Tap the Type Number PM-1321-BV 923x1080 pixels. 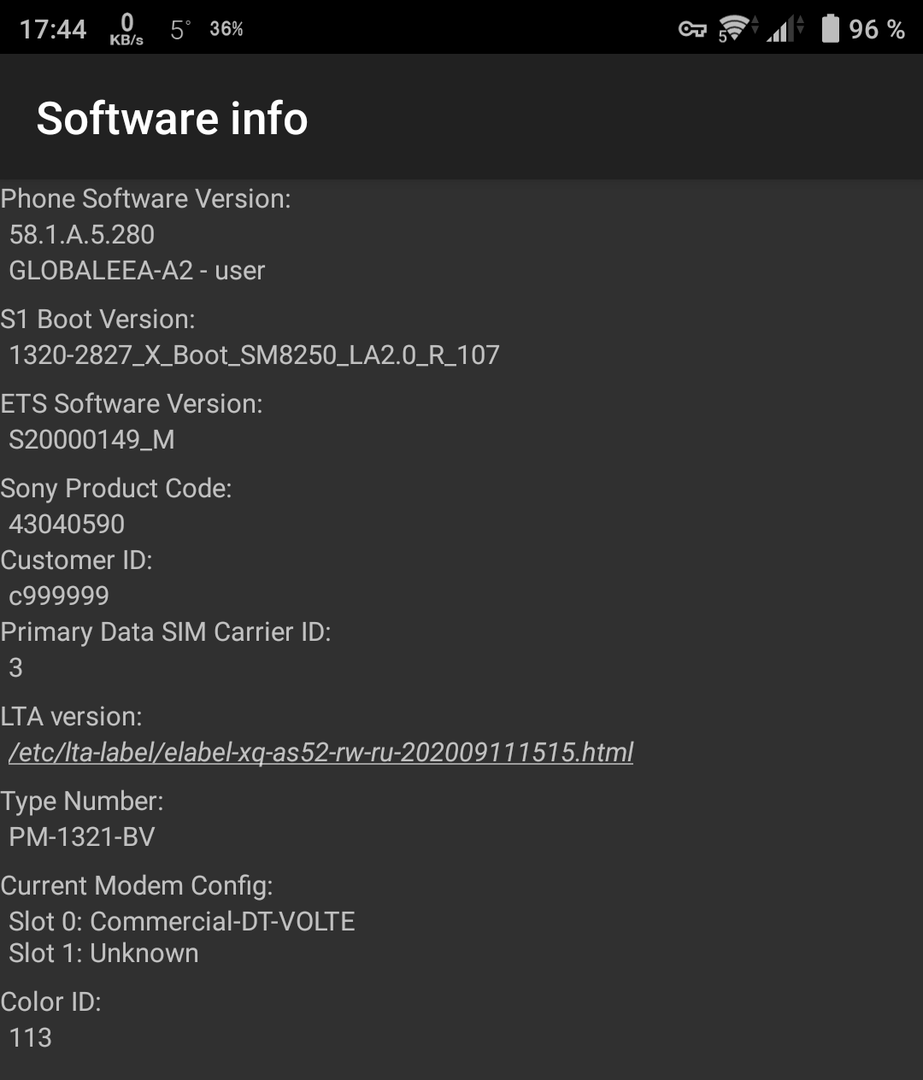click(x=82, y=837)
